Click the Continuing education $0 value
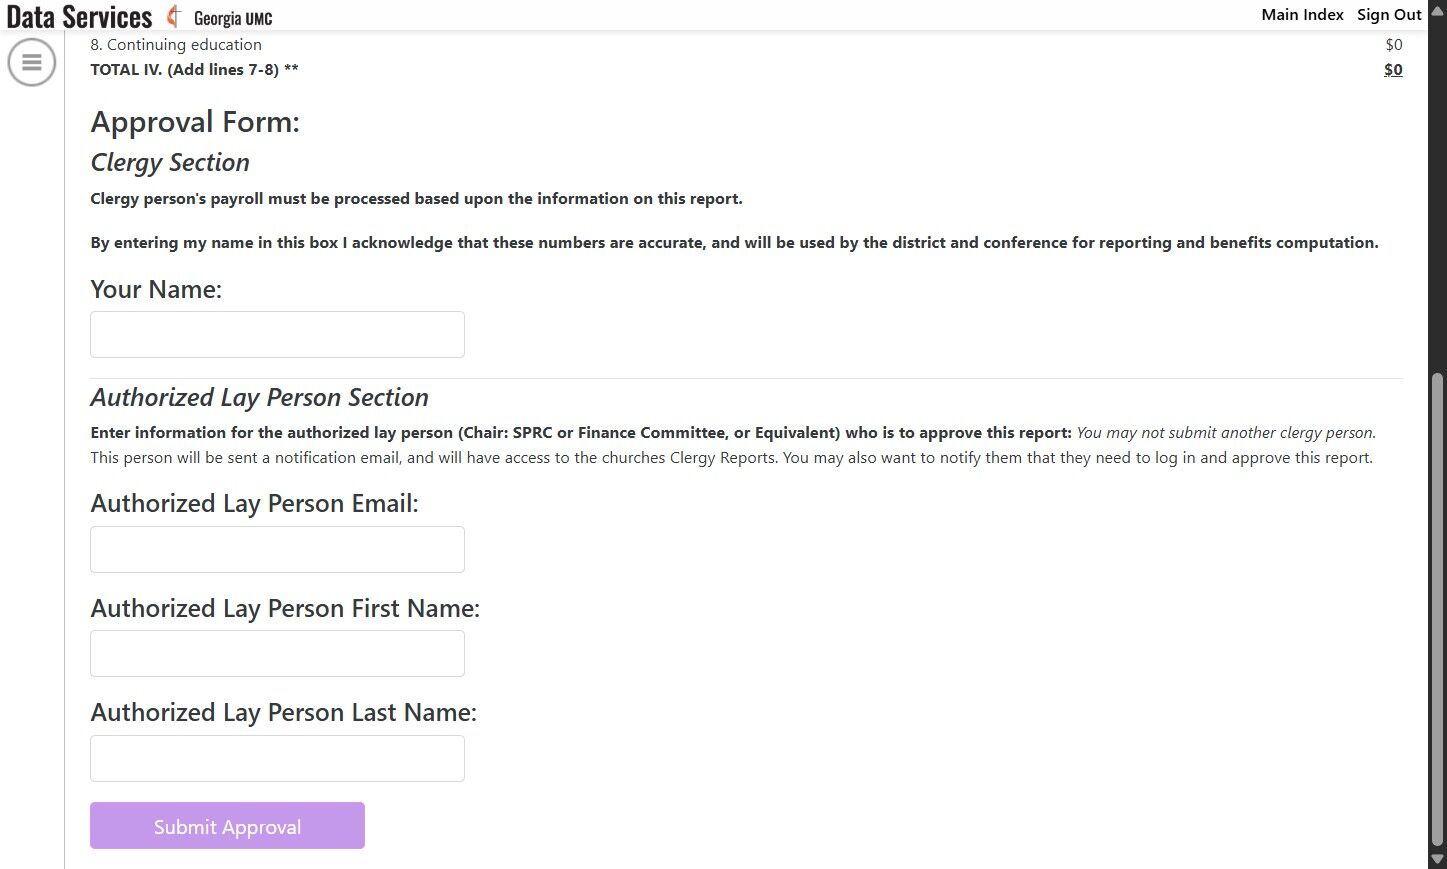 click(x=1393, y=45)
